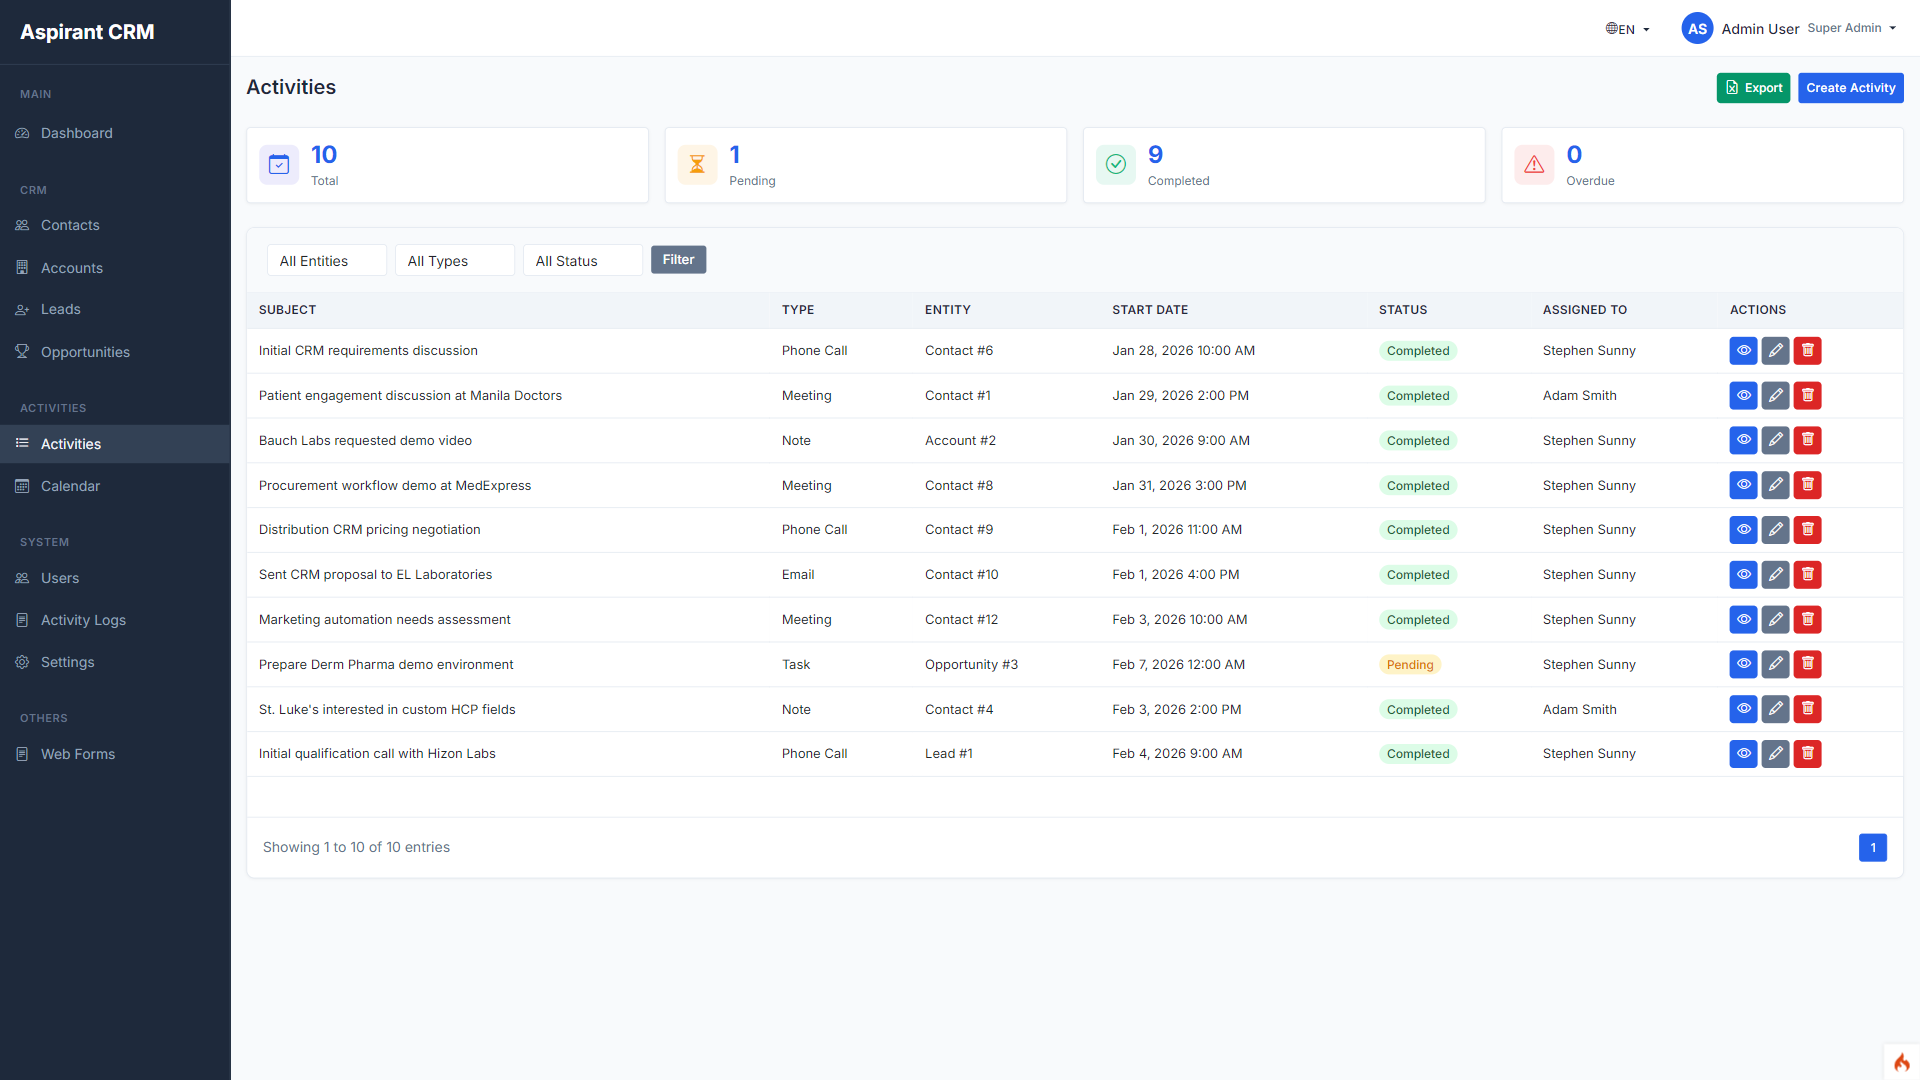Expand the language selector labeled EN
Screen dimensions: 1920x1080
pyautogui.click(x=1627, y=29)
